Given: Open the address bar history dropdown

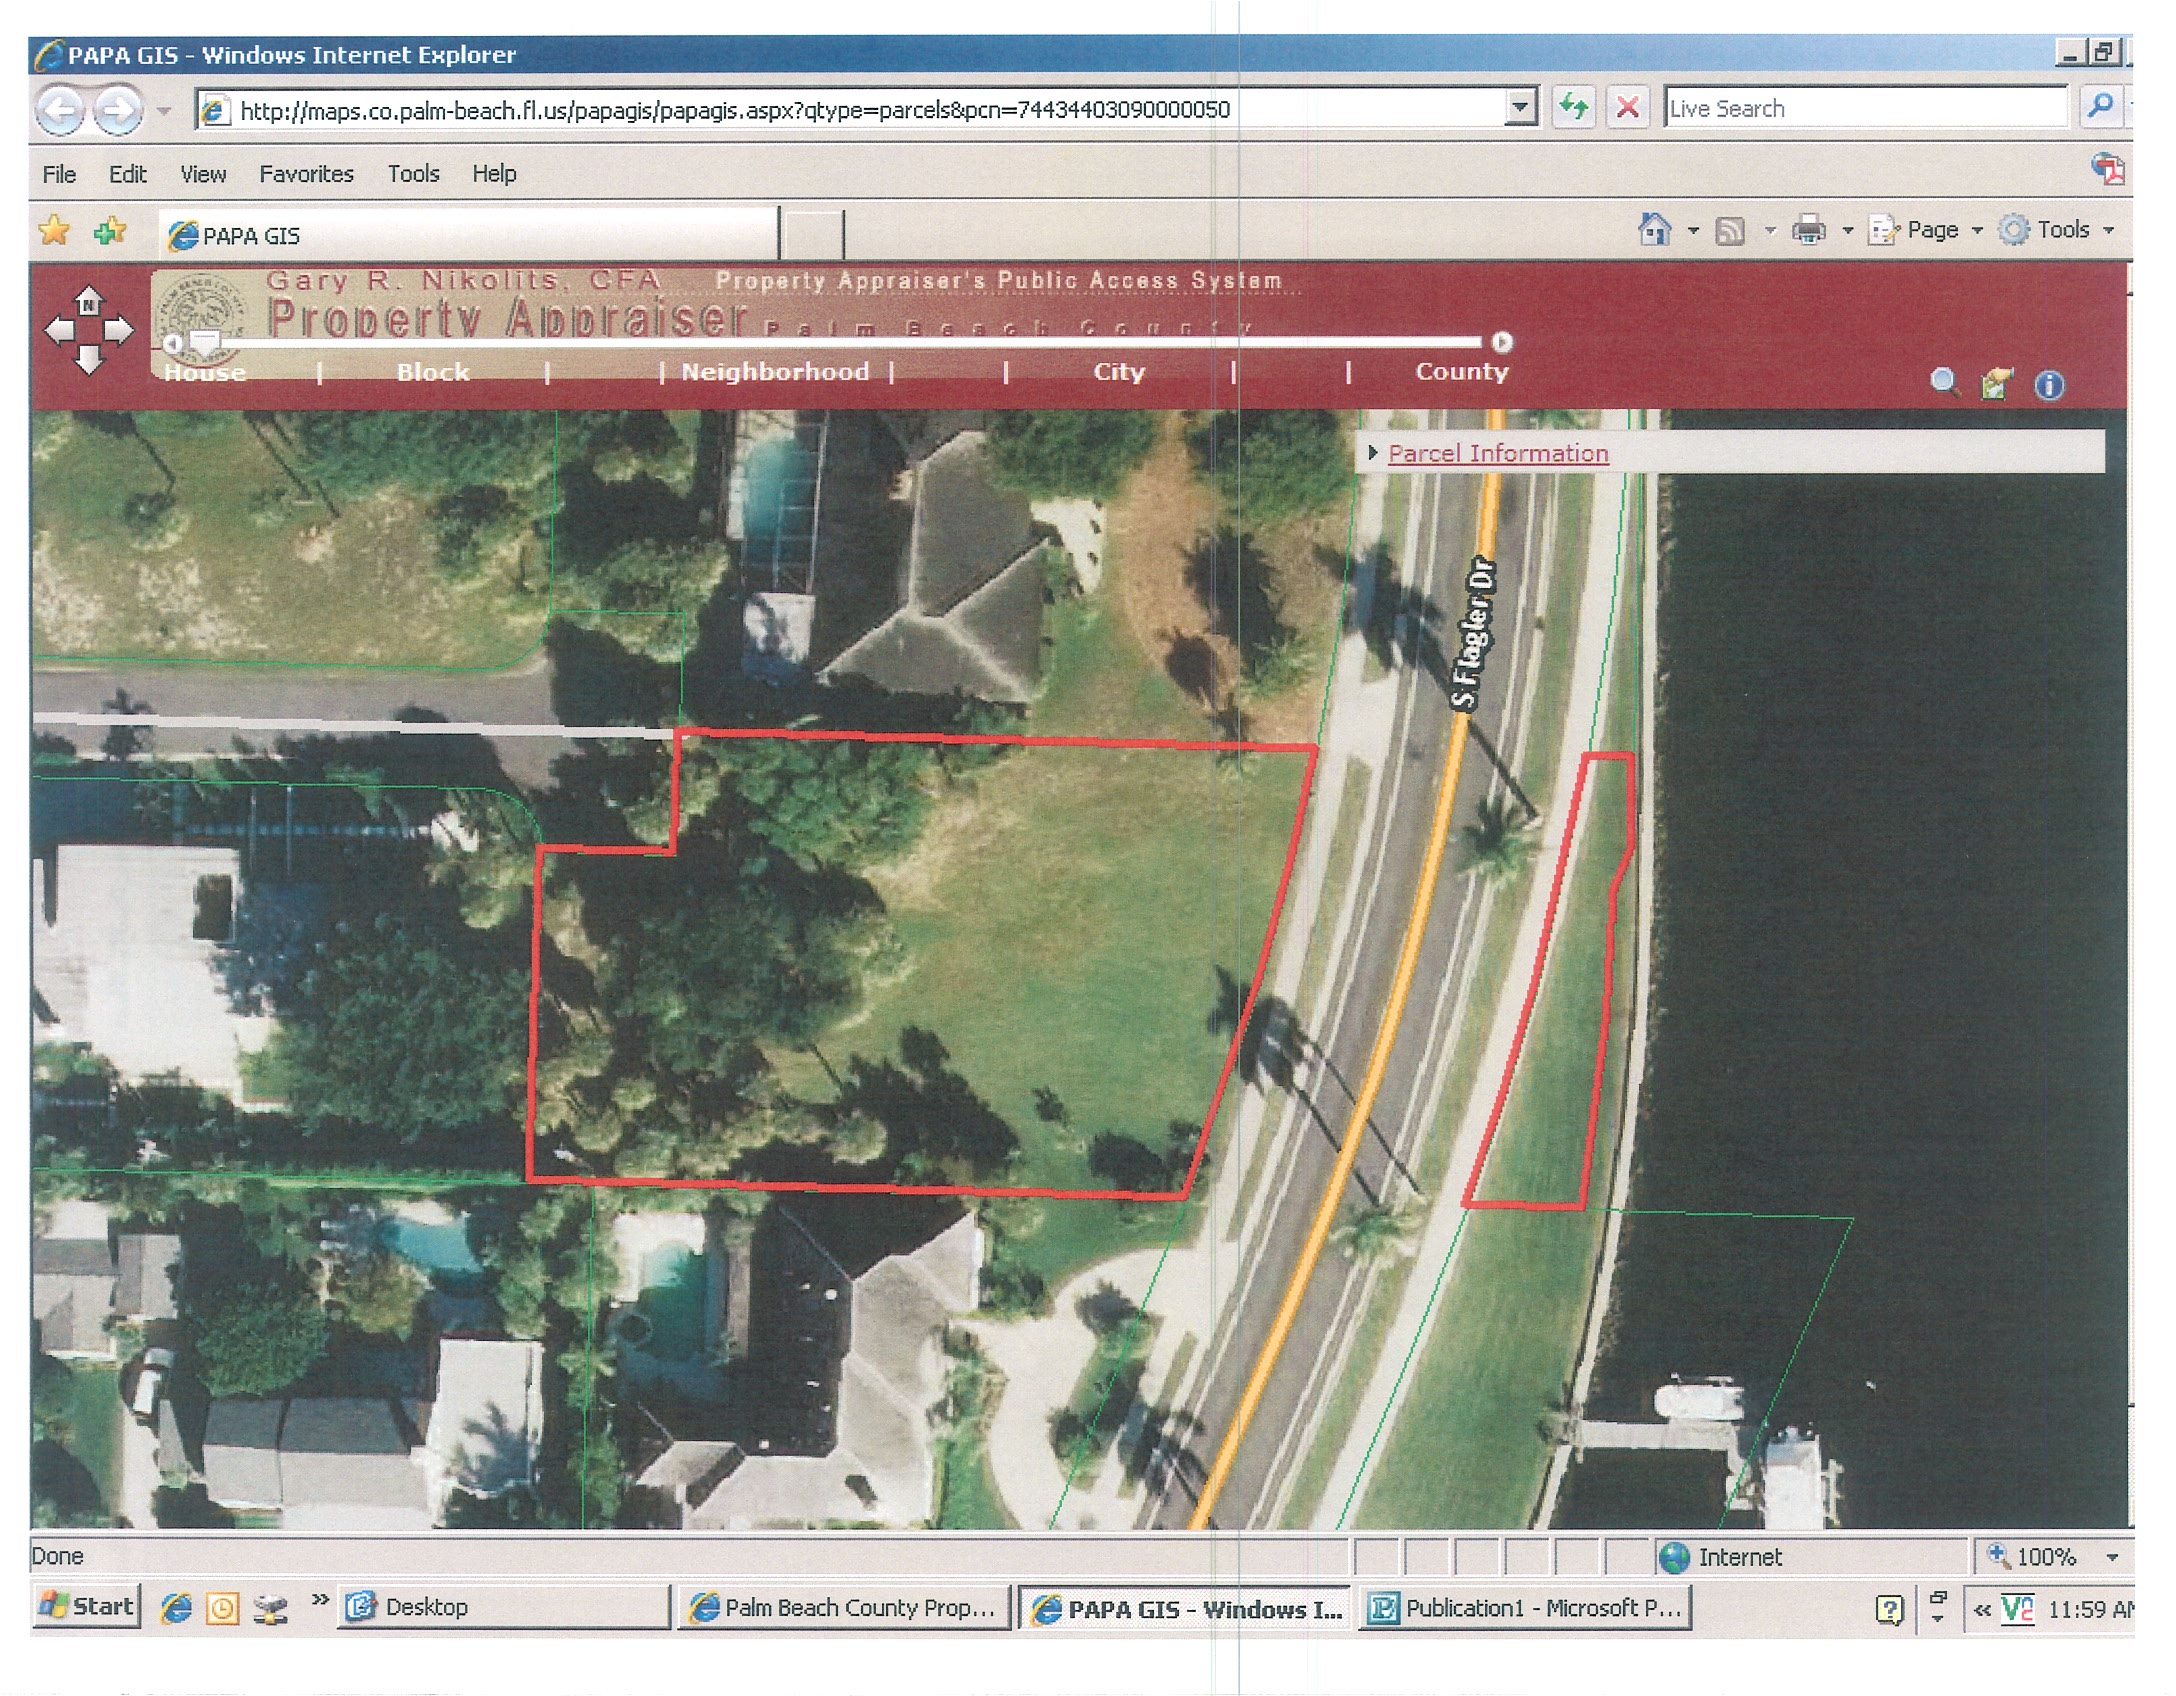Looking at the screenshot, I should coord(1520,108).
